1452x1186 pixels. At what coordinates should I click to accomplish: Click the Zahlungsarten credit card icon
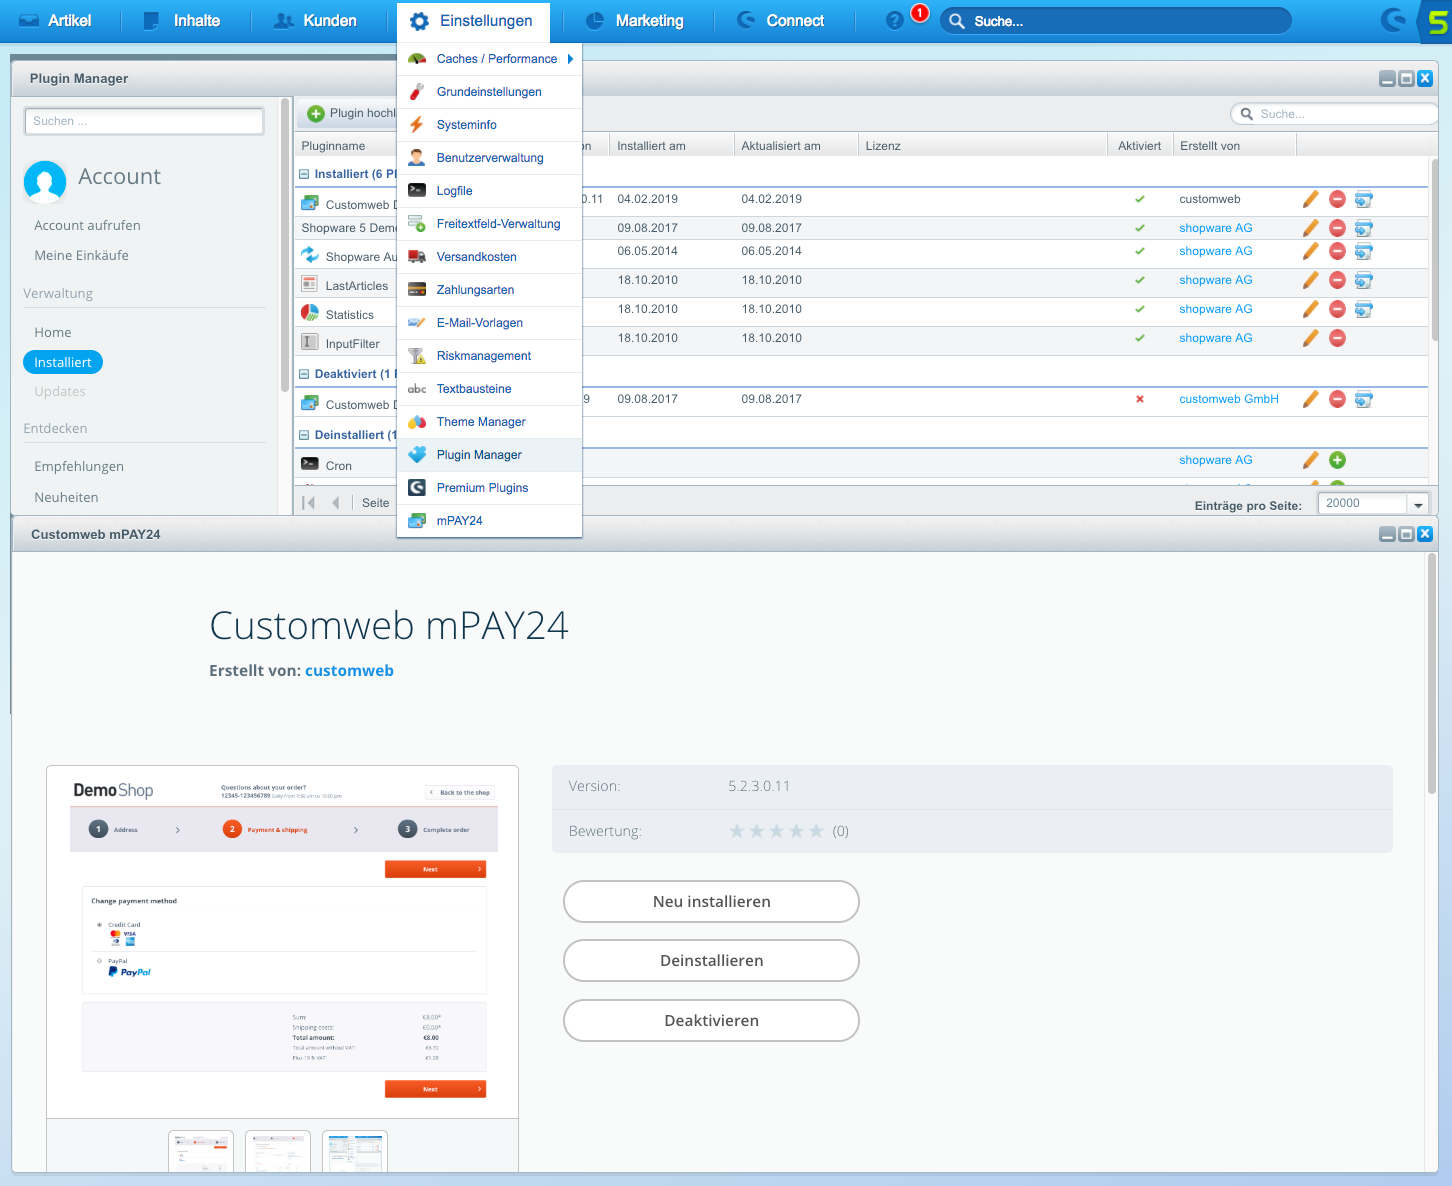[x=417, y=290]
